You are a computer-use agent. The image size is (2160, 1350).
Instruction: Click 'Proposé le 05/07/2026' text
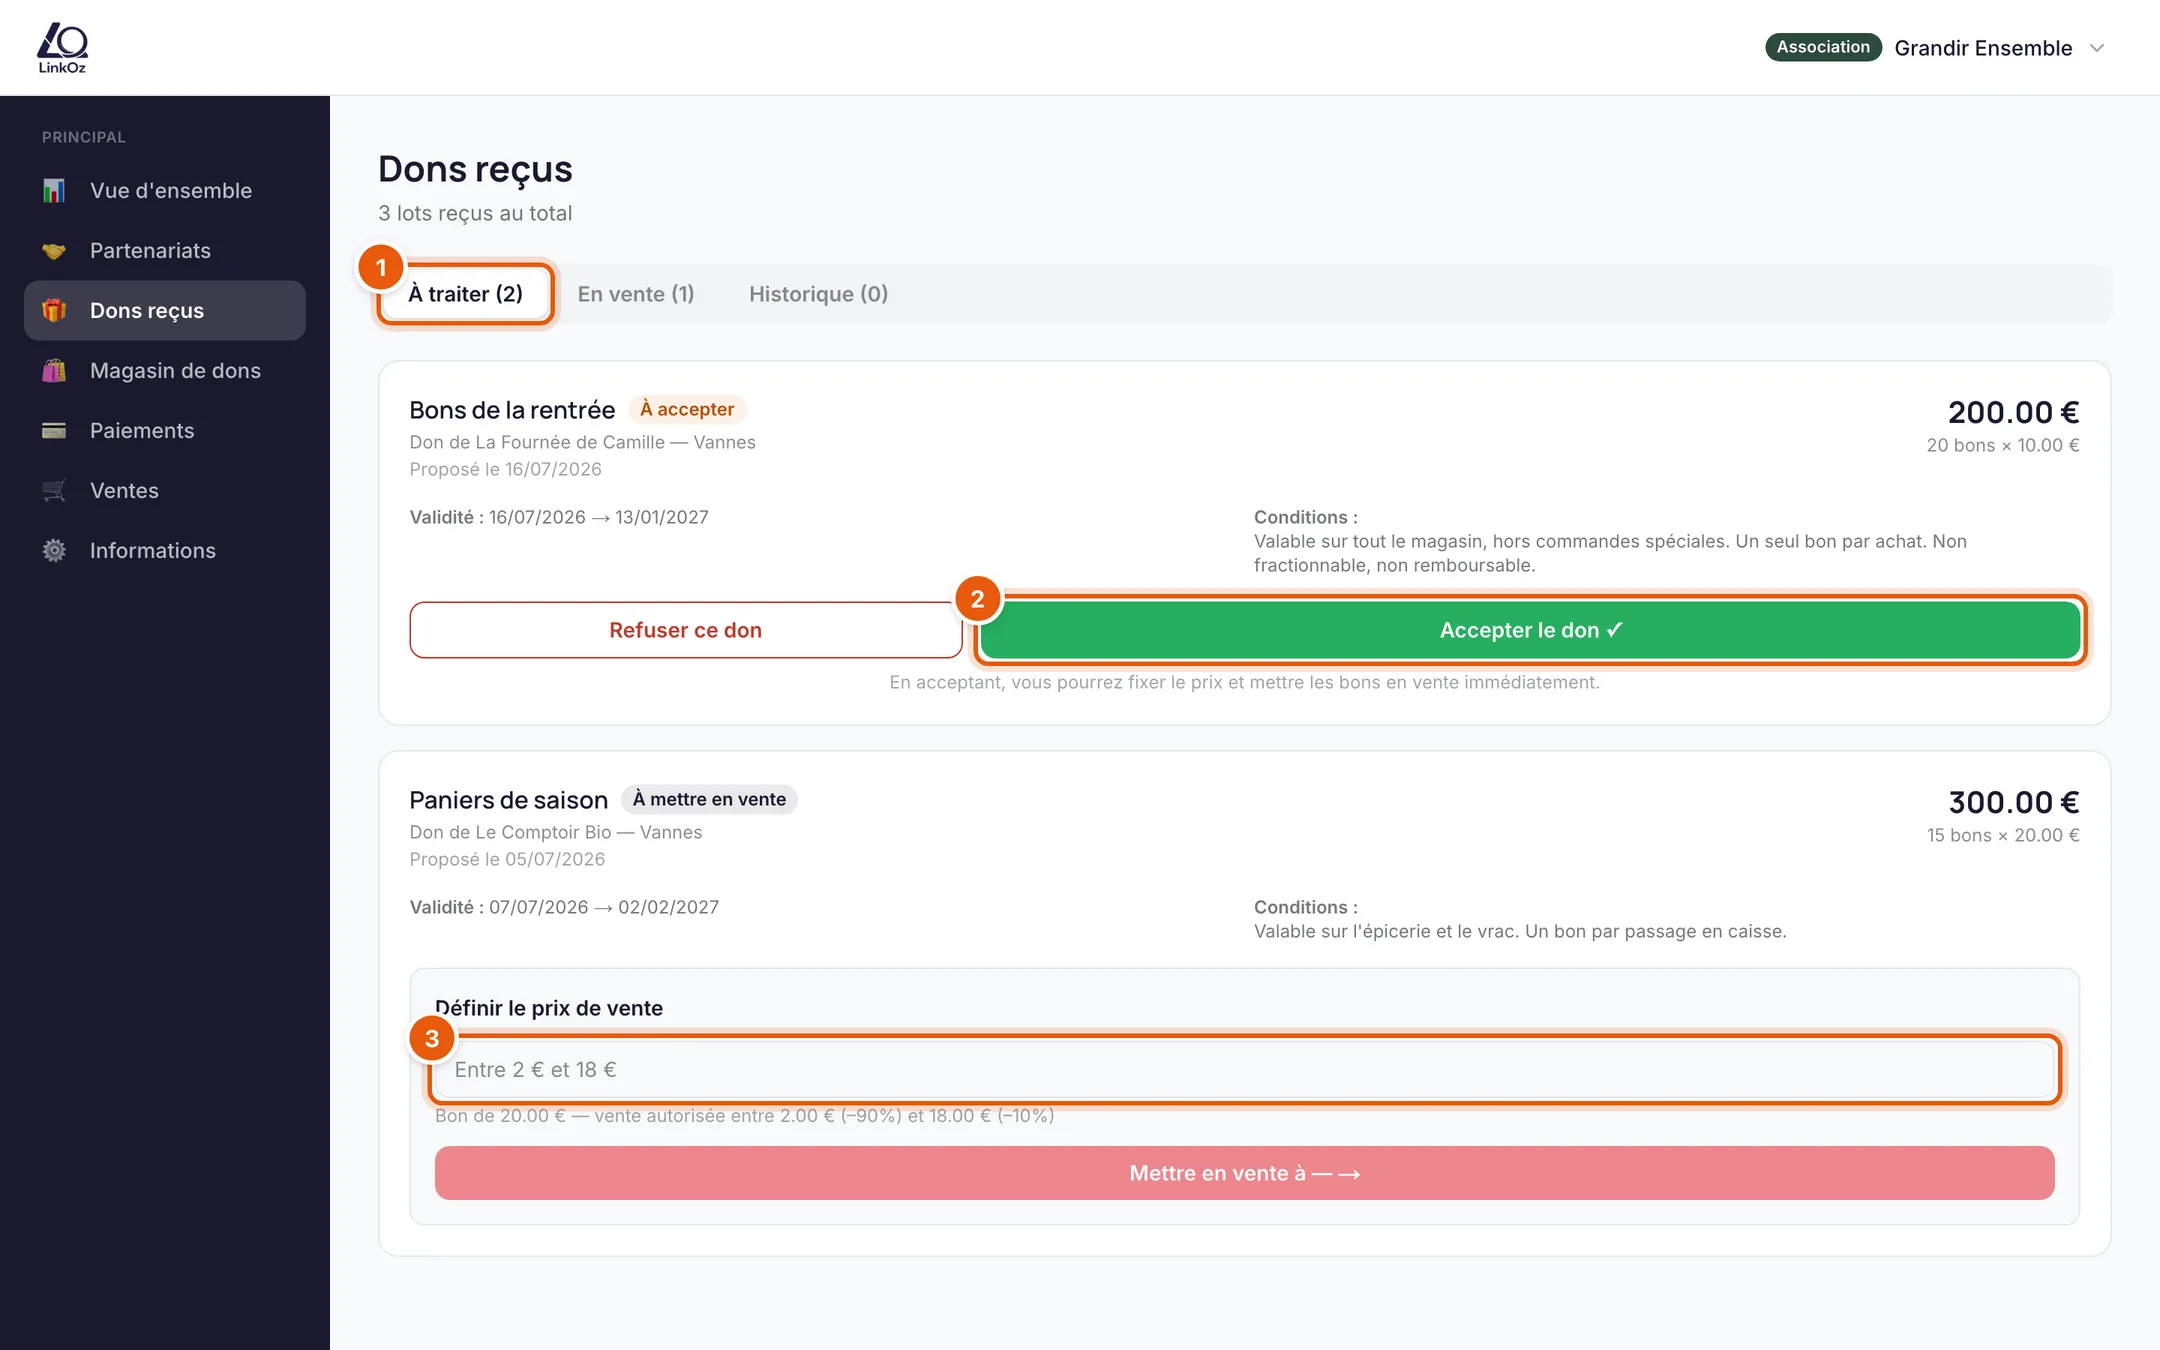(507, 859)
